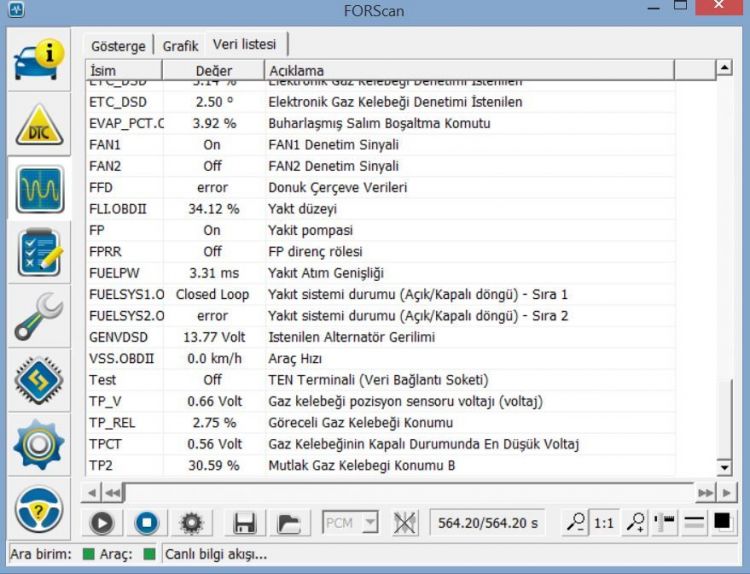Open a saved log file folder
750x574 pixels.
pos(289,523)
